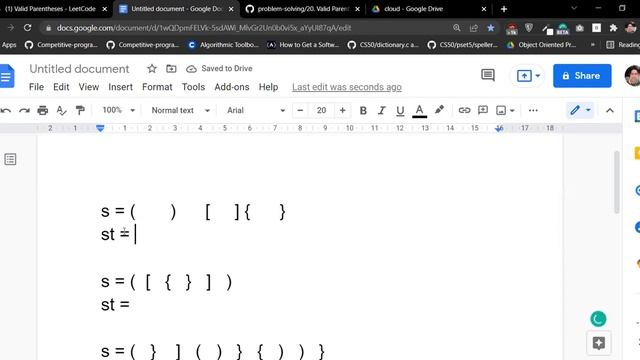The image size is (640, 360).
Task: Open the text color picker
Action: pyautogui.click(x=419, y=111)
